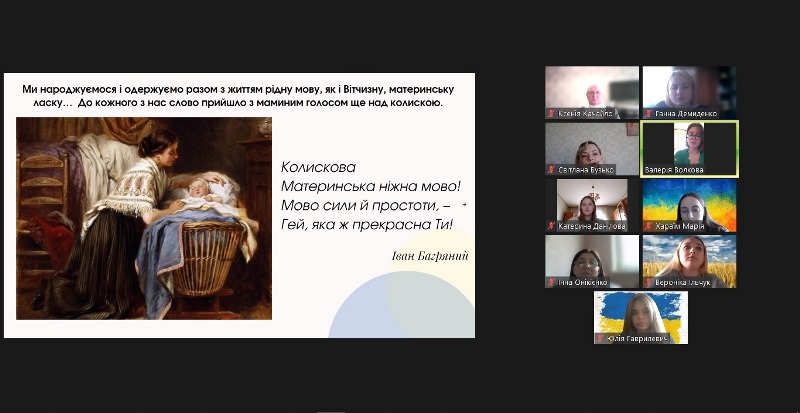
Task: Click the mother and cradle painting
Action: 144,218
